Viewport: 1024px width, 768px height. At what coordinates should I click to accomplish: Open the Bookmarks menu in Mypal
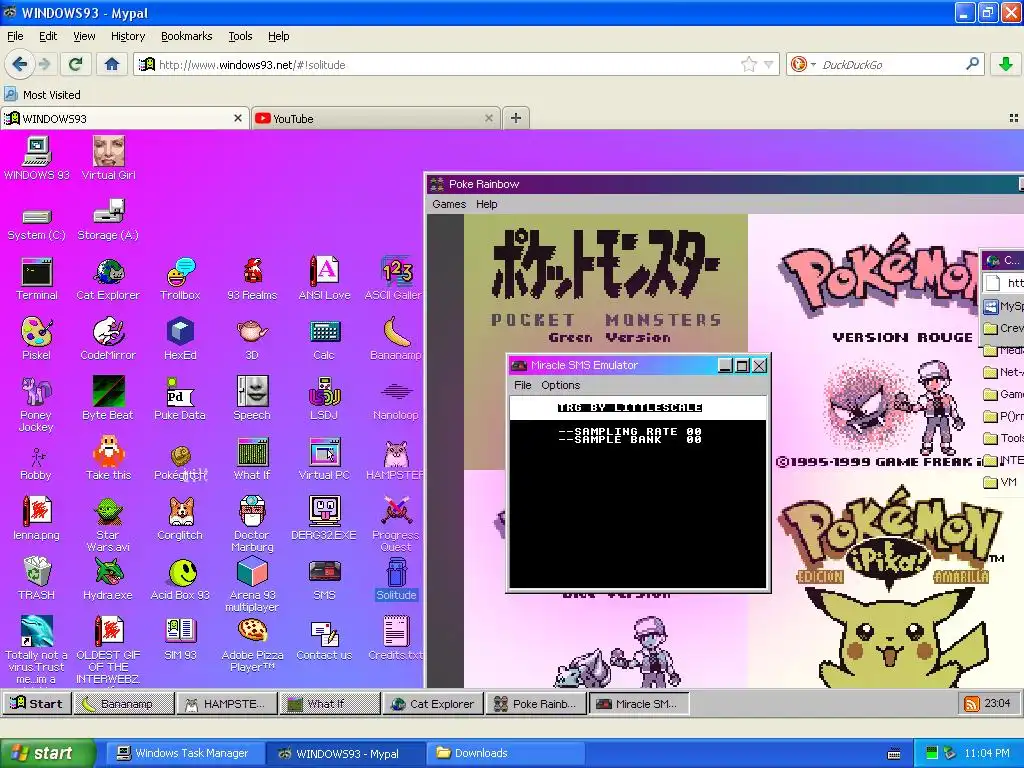tap(187, 36)
